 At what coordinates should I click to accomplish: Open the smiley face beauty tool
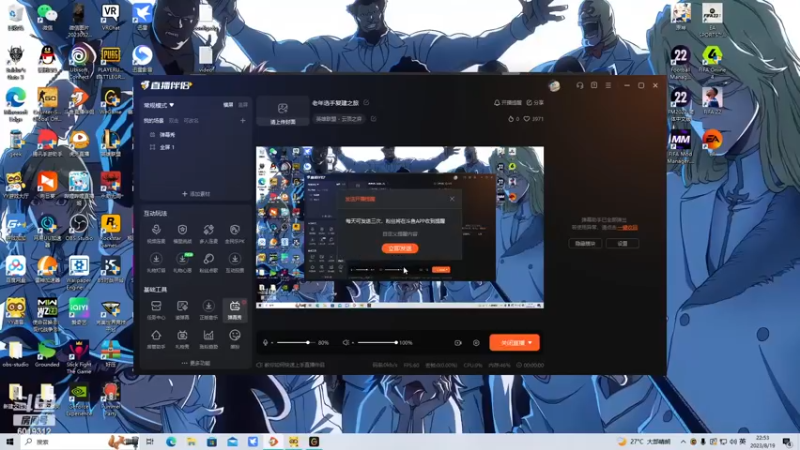235,339
